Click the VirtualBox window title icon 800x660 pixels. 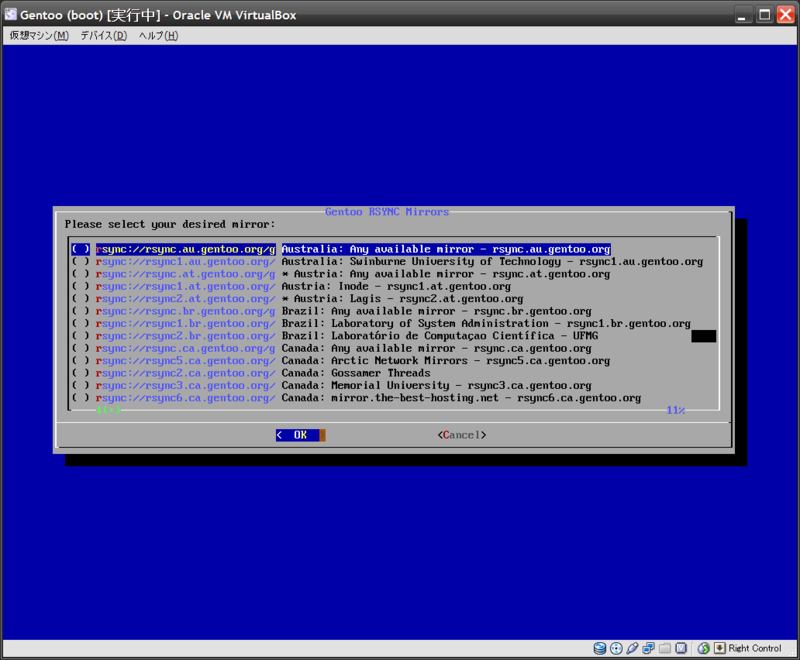11,14
